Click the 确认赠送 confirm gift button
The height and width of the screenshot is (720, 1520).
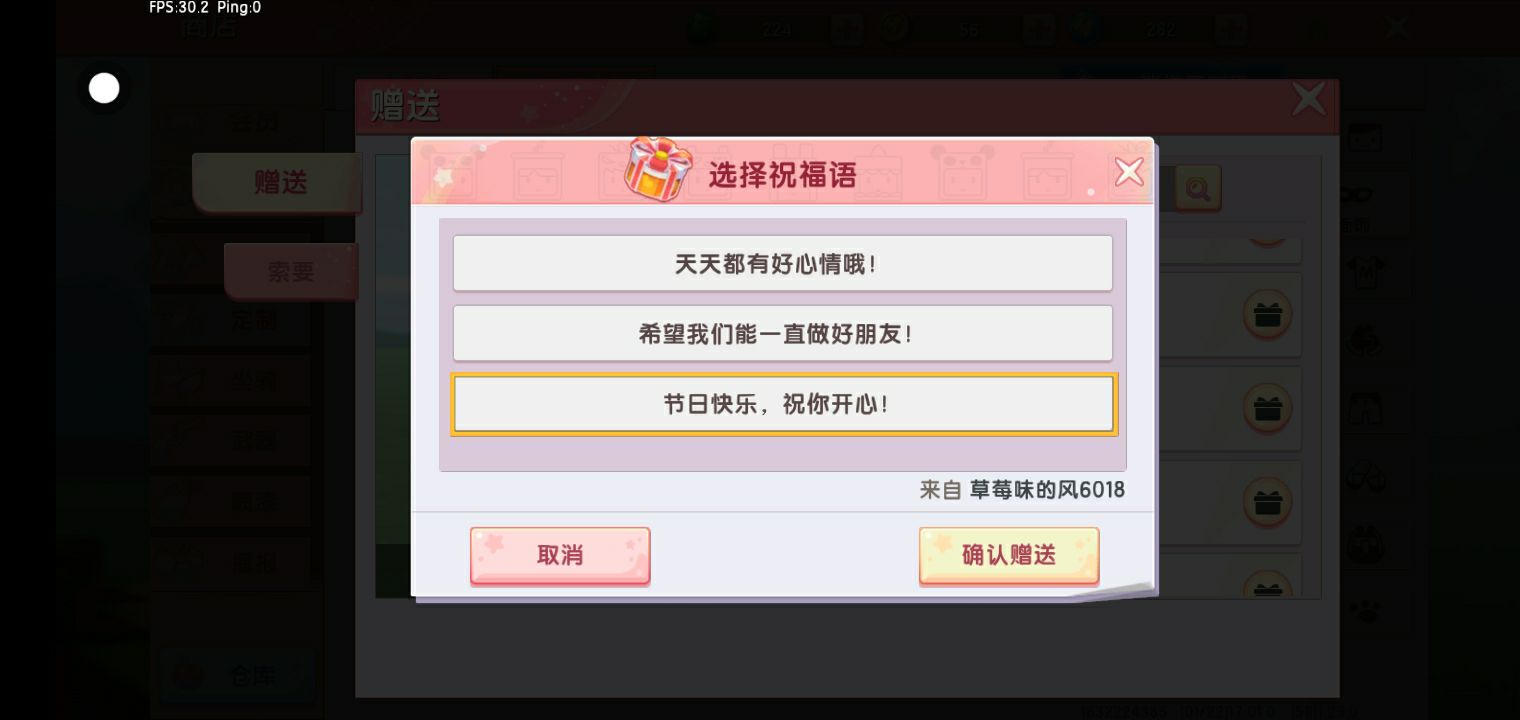click(x=1009, y=555)
